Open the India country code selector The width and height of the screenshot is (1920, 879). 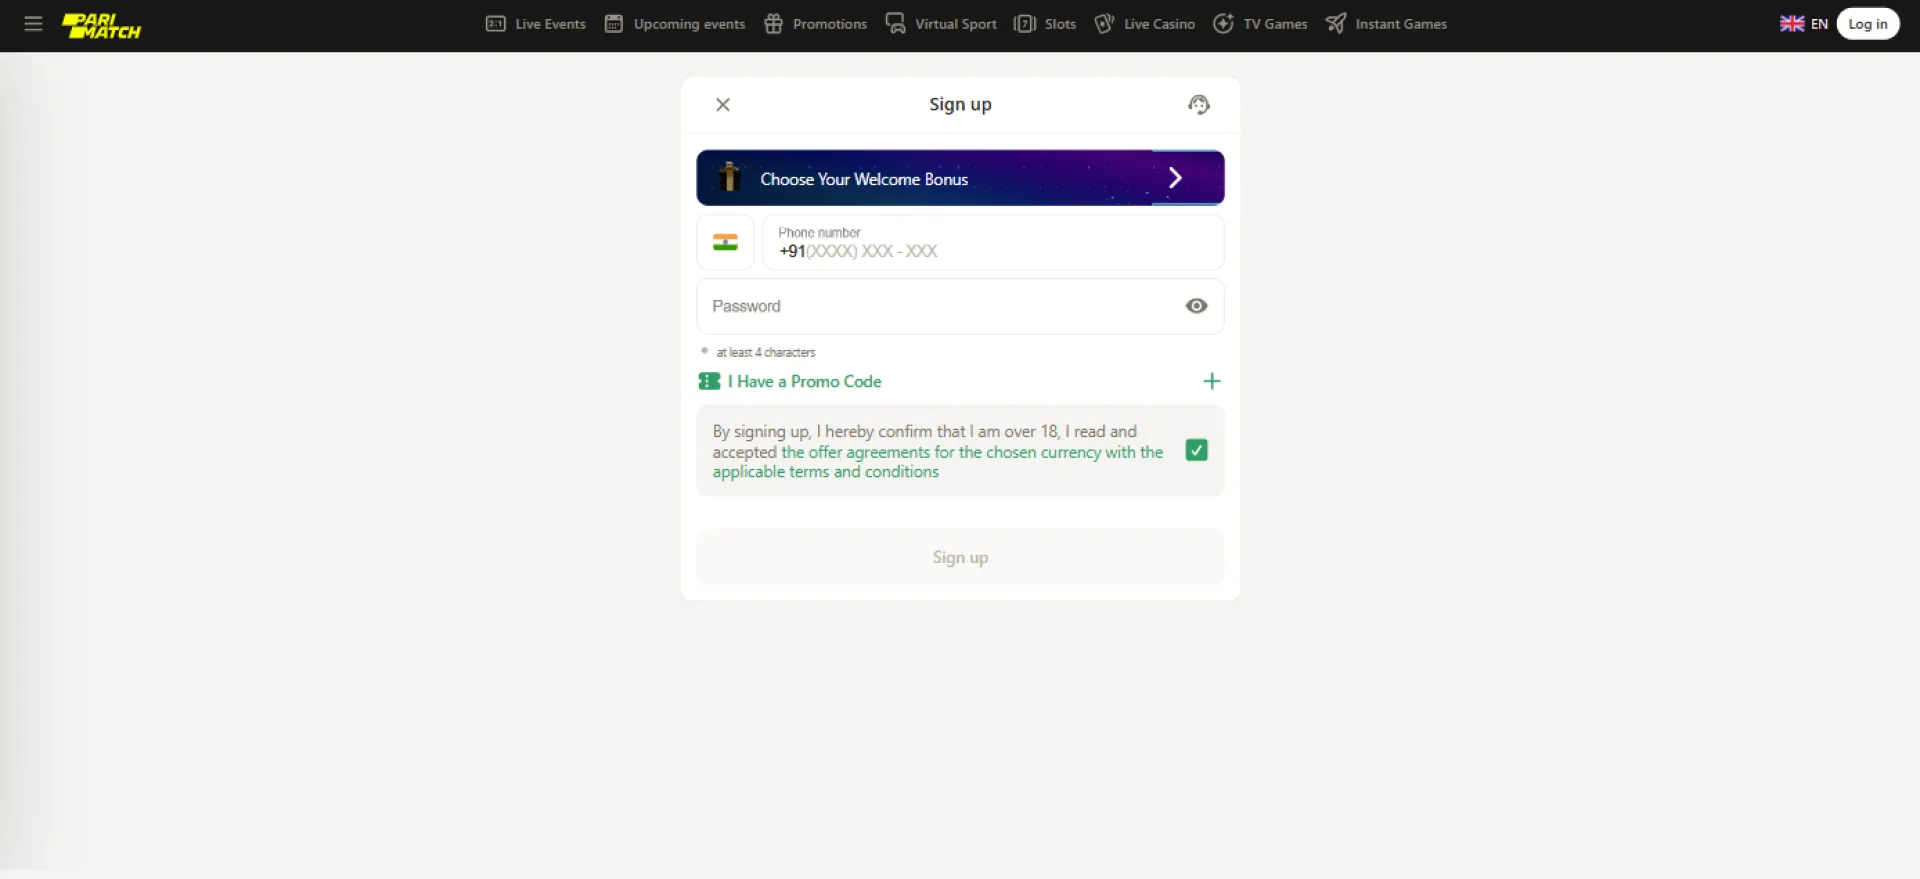pos(725,243)
